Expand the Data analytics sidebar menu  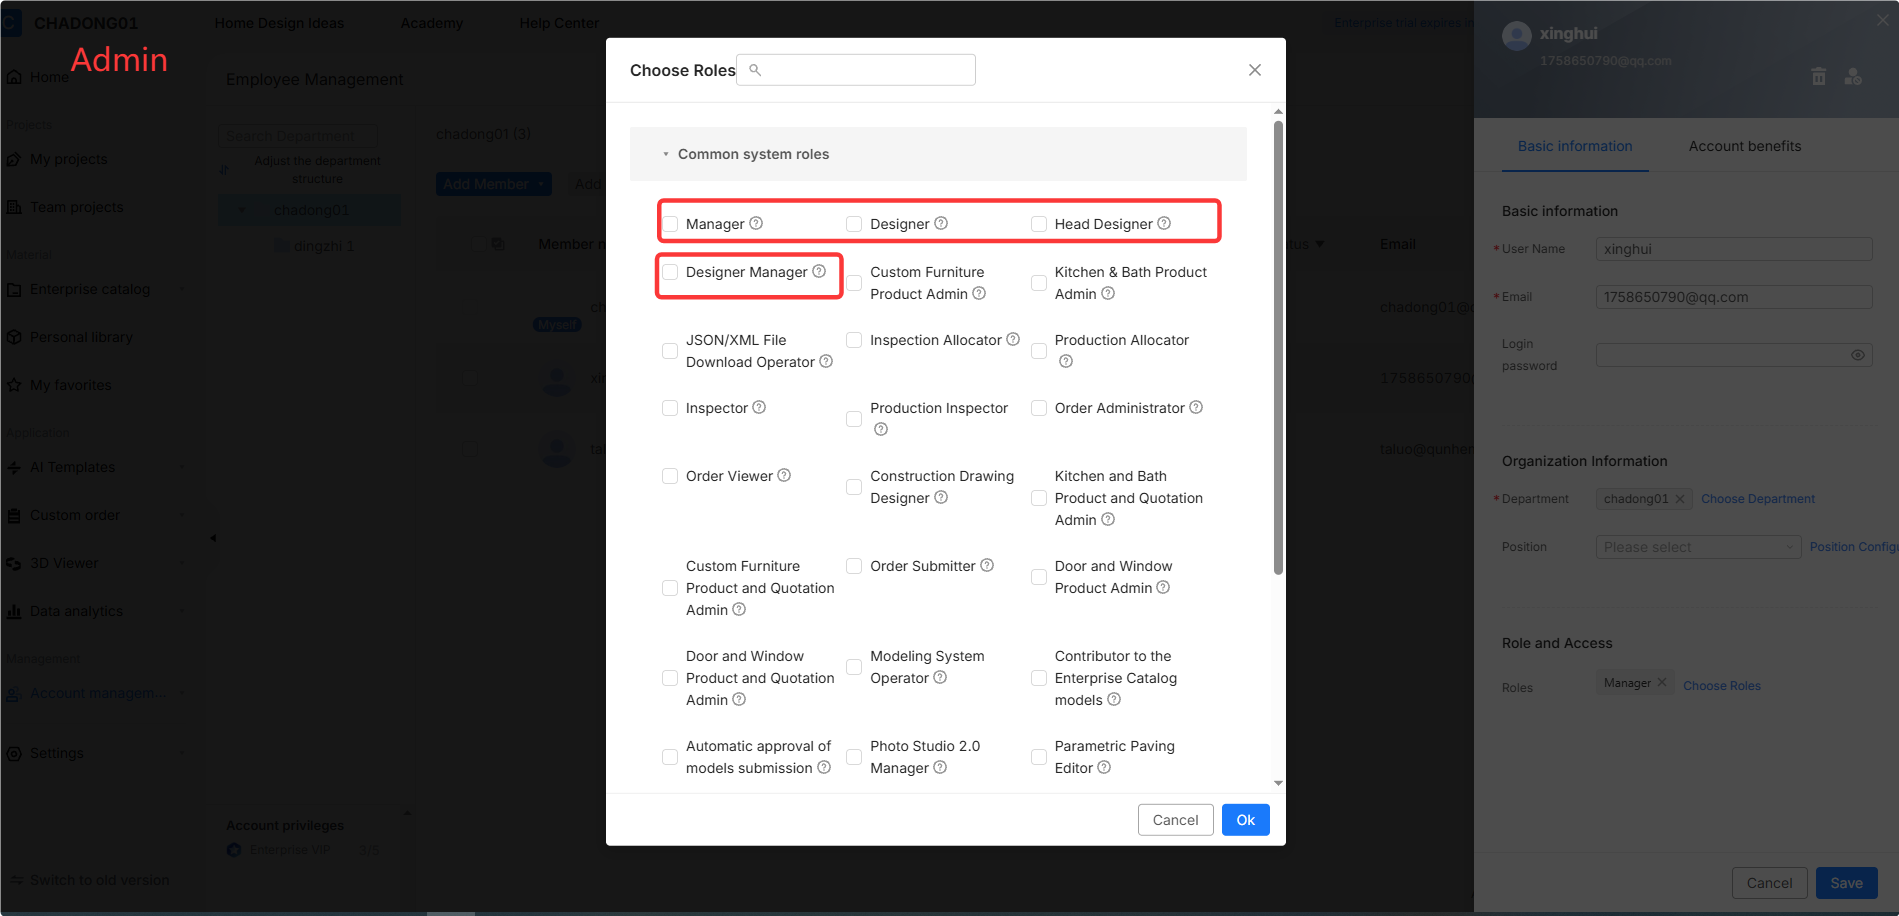click(x=182, y=611)
